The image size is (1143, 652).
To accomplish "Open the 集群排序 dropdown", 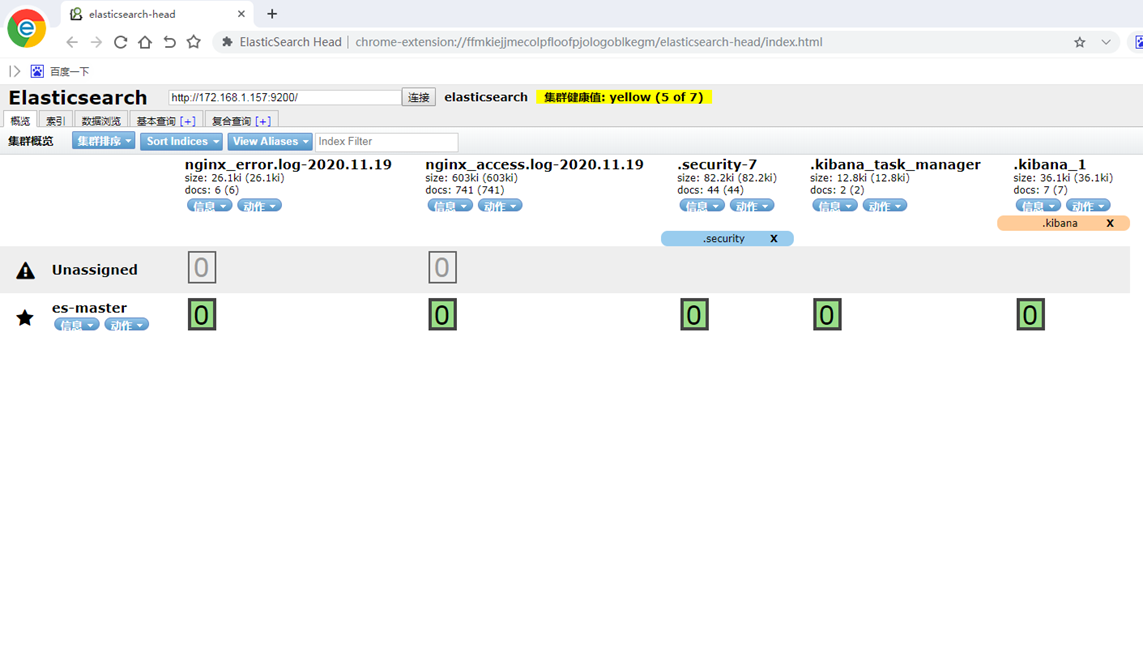I will pos(104,141).
